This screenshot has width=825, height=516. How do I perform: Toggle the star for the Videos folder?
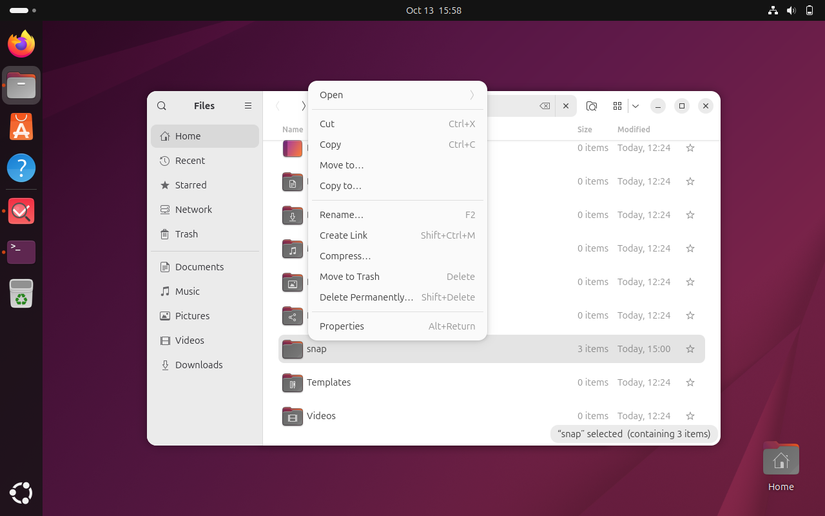(690, 416)
